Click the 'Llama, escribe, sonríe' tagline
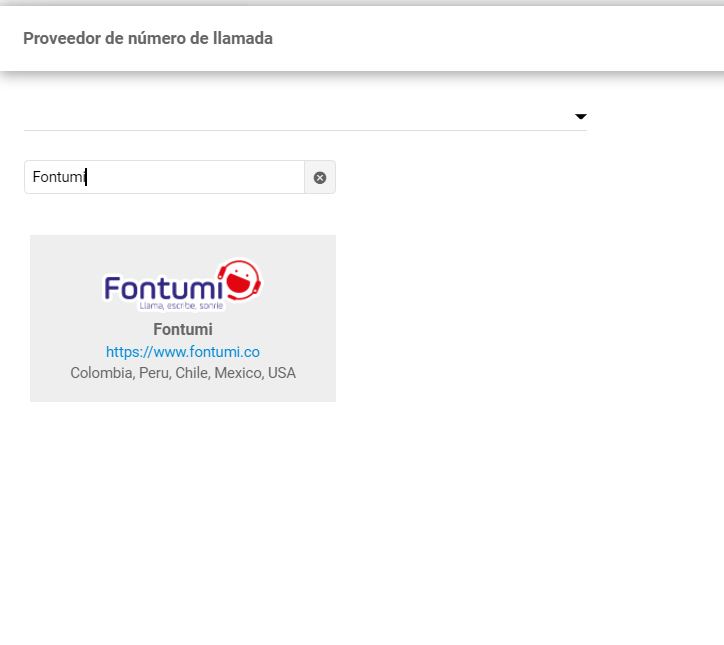724x645 pixels. pyautogui.click(x=180, y=306)
